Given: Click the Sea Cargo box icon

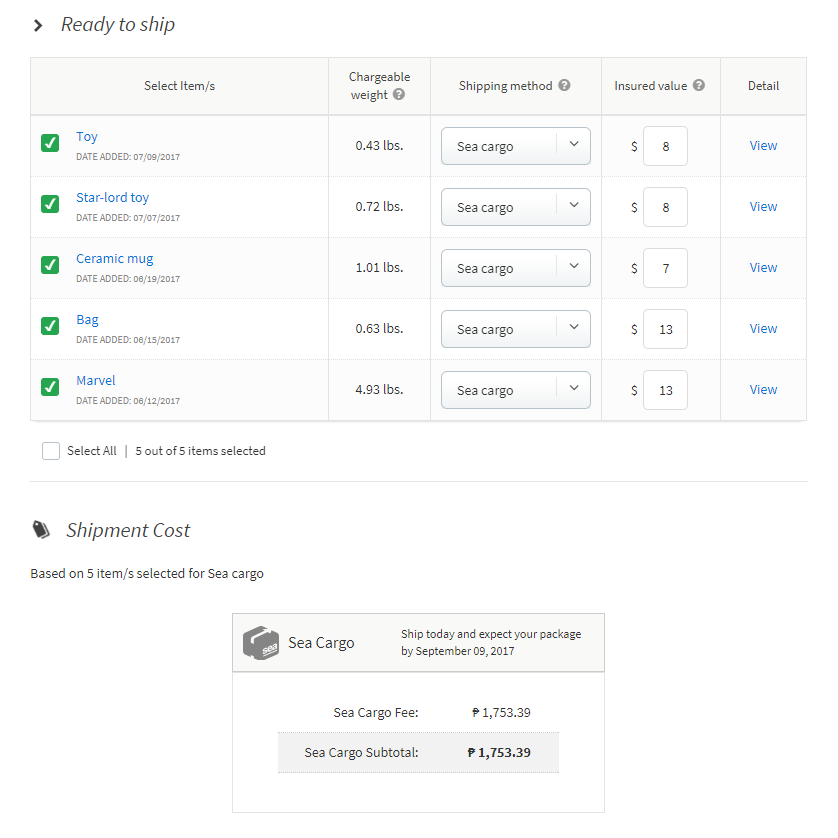Looking at the screenshot, I should click(x=260, y=643).
